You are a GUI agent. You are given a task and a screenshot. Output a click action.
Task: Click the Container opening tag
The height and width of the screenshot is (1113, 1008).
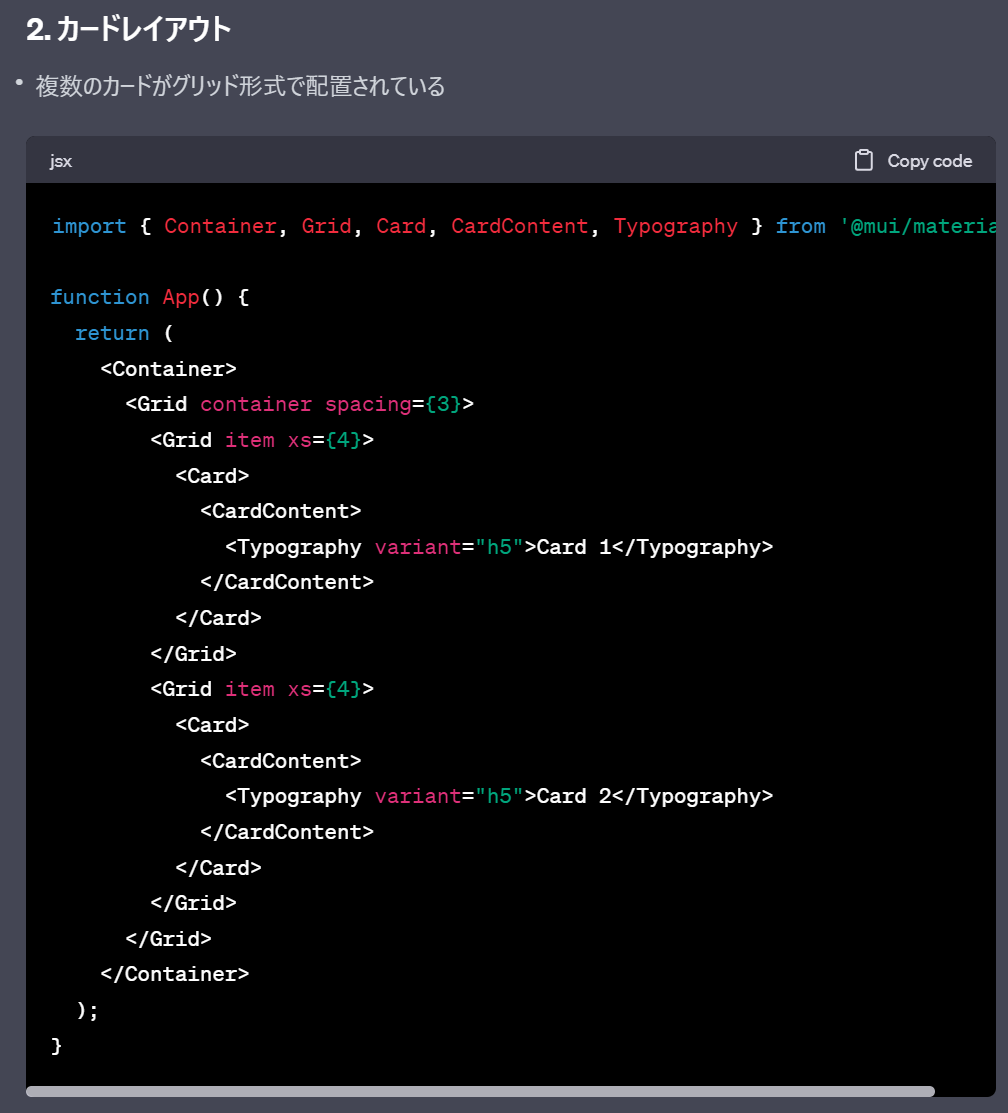pos(168,368)
